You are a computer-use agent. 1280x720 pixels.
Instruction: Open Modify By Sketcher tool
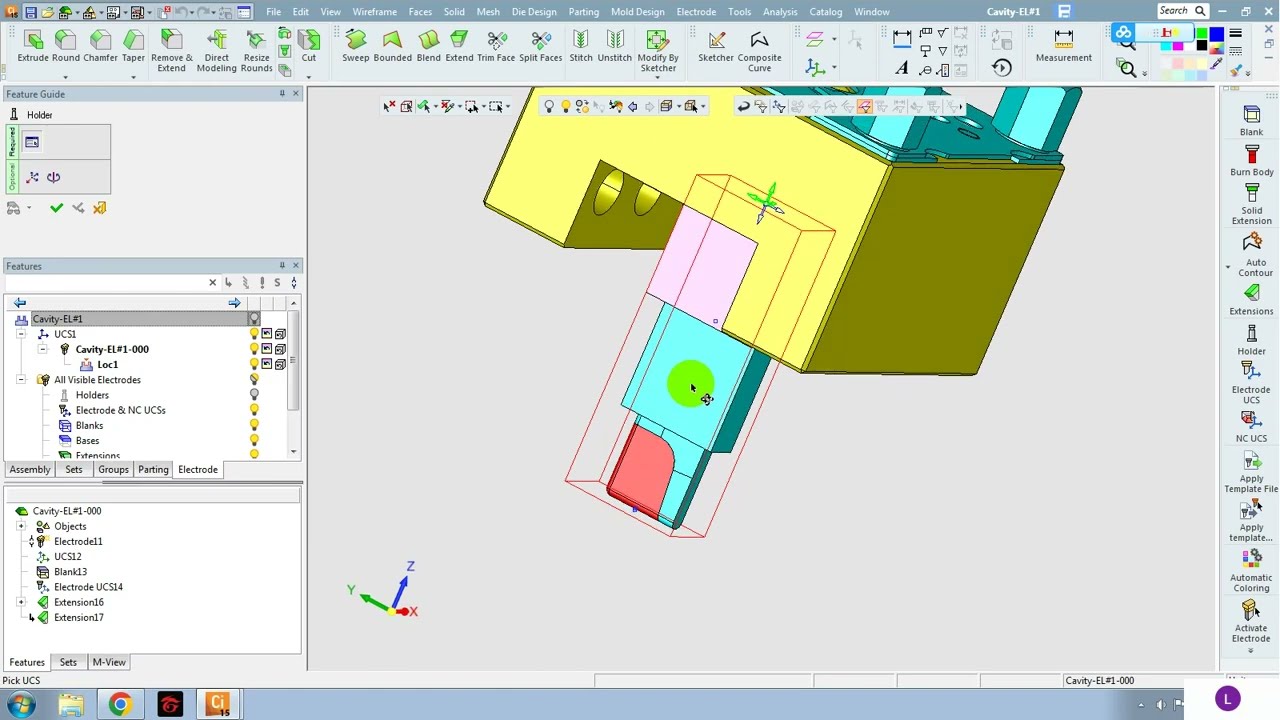coord(658,51)
